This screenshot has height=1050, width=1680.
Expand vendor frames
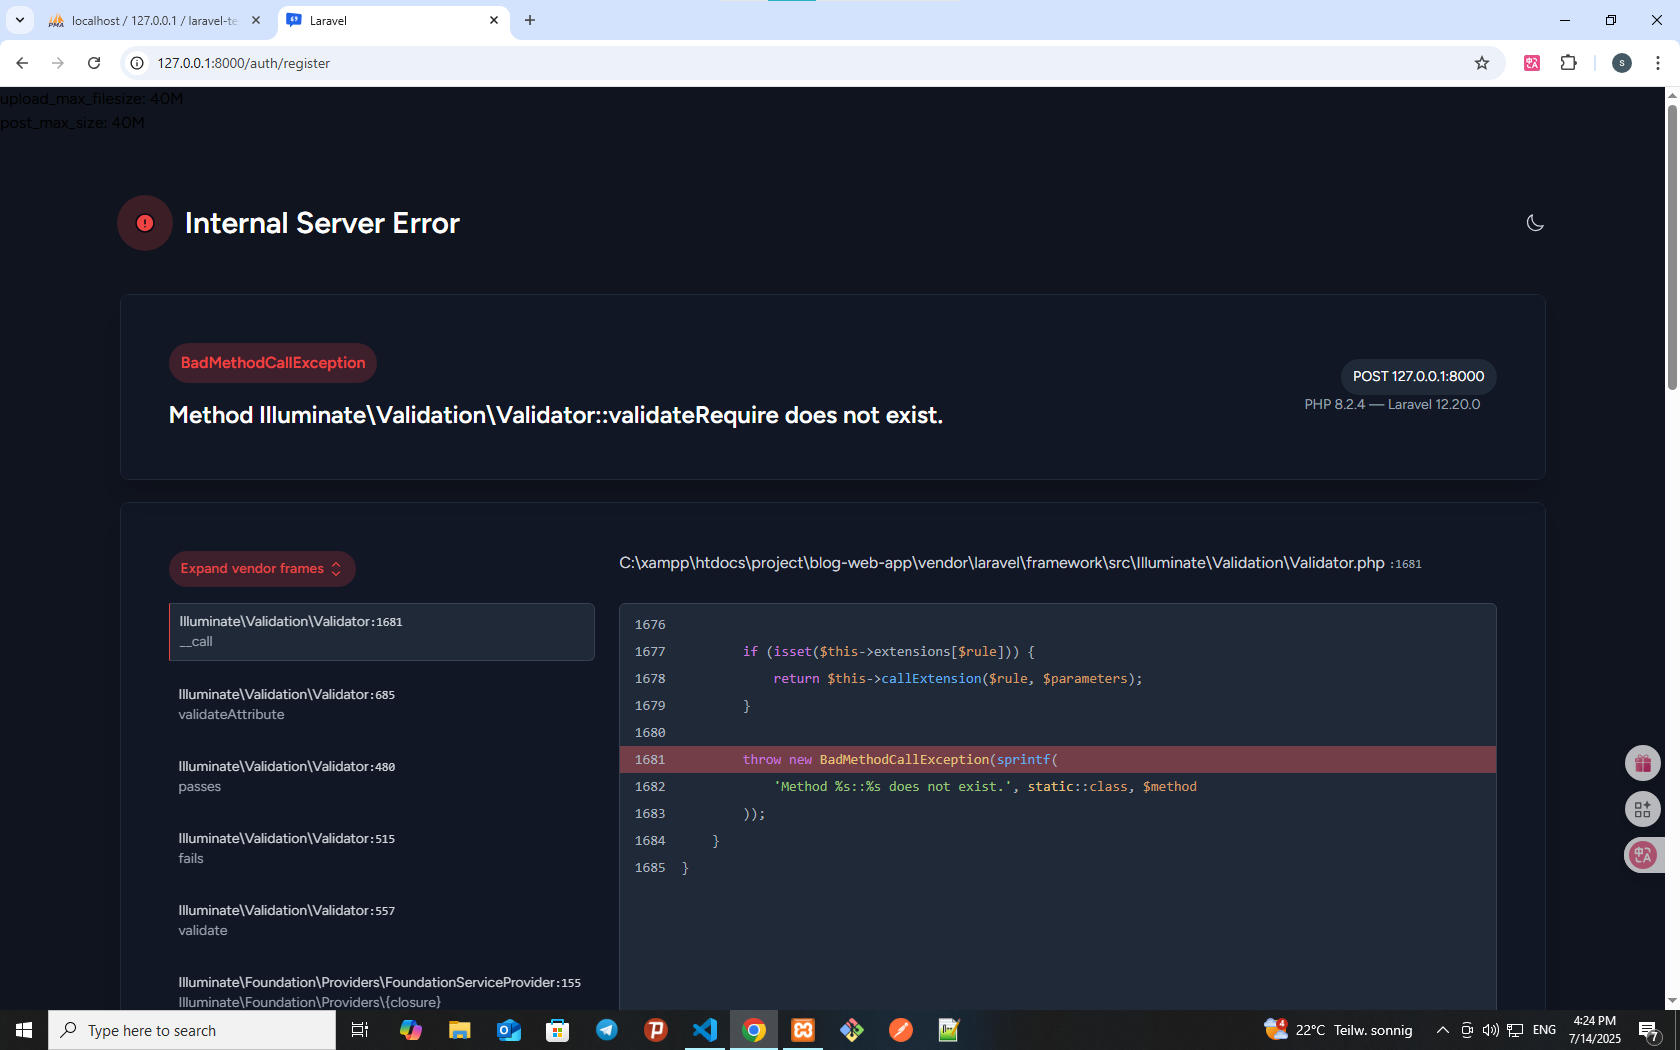261,569
